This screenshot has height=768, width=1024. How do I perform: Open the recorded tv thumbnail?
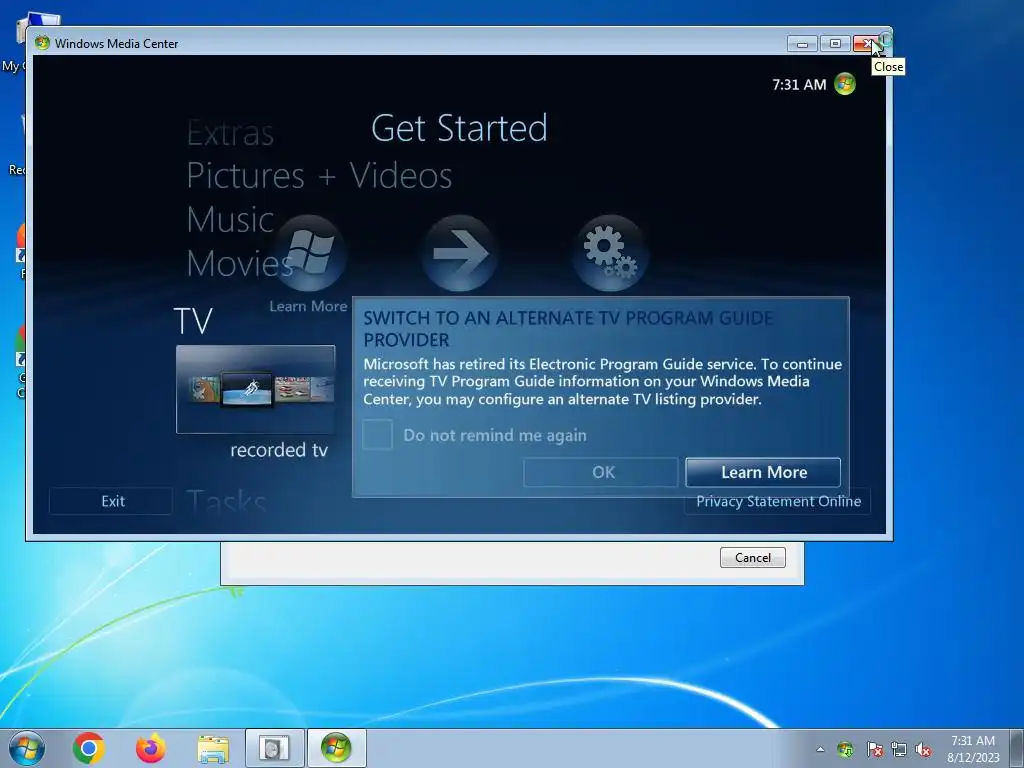(x=256, y=389)
